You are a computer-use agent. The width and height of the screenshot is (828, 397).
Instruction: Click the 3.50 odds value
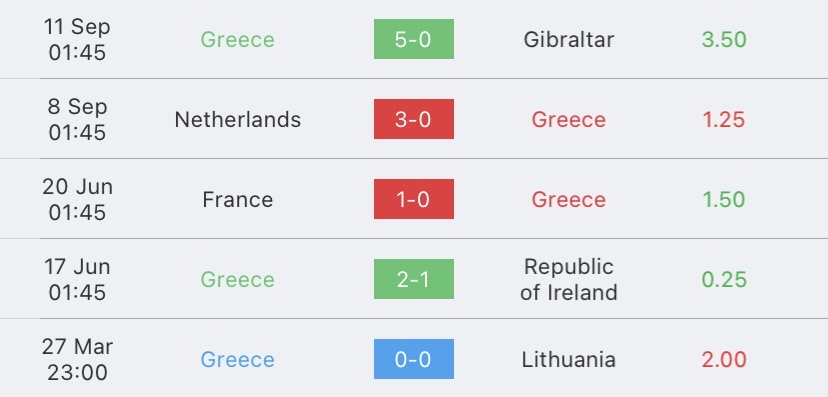[x=724, y=40]
